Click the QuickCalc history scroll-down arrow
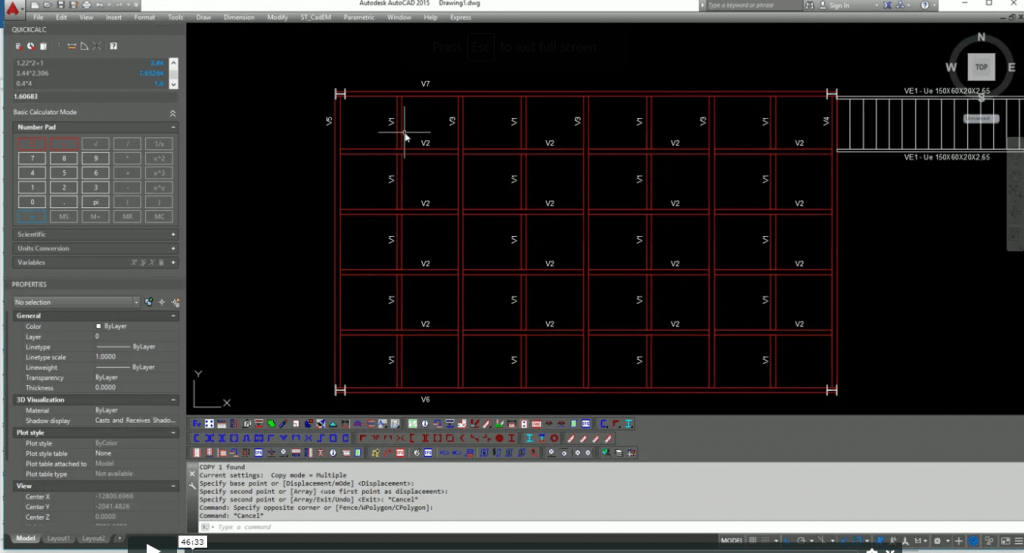This screenshot has width=1024, height=553. [x=174, y=84]
